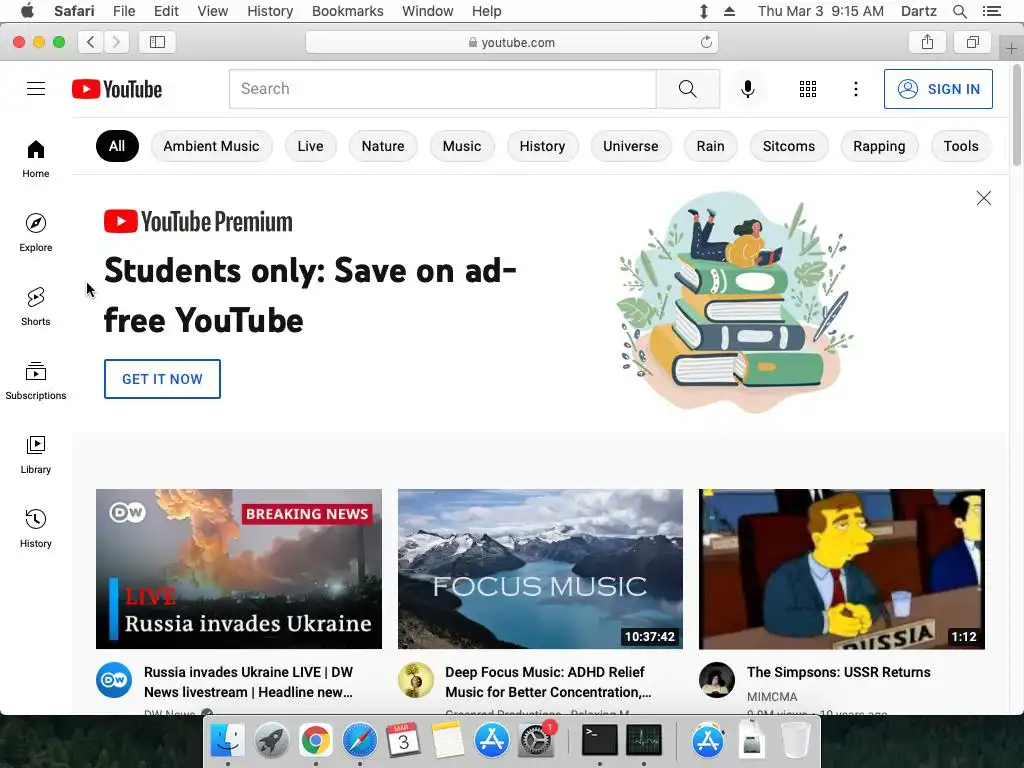Select the Nature filter chip
This screenshot has width=1024, height=768.
[x=383, y=146]
